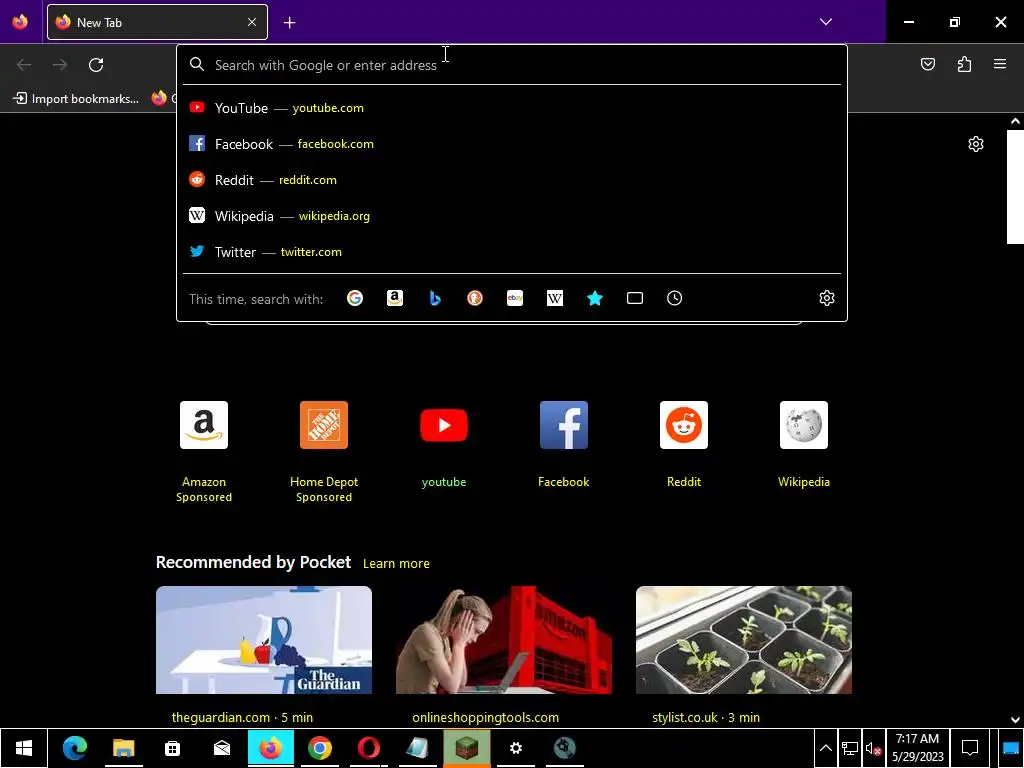Choose Reddit reddit.com suggestion
The width and height of the screenshot is (1024, 768).
click(x=511, y=180)
